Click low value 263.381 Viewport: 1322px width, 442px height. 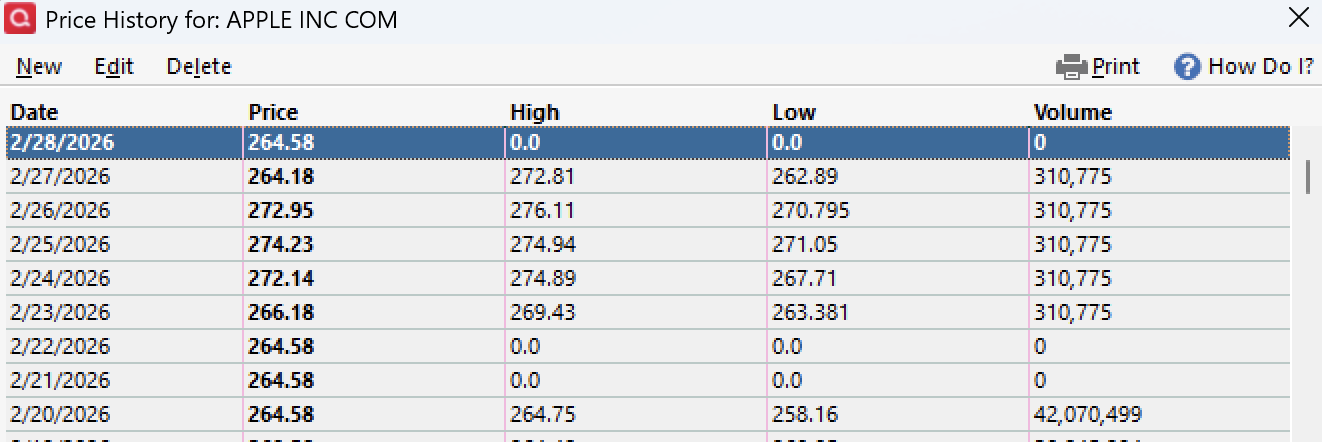[810, 313]
